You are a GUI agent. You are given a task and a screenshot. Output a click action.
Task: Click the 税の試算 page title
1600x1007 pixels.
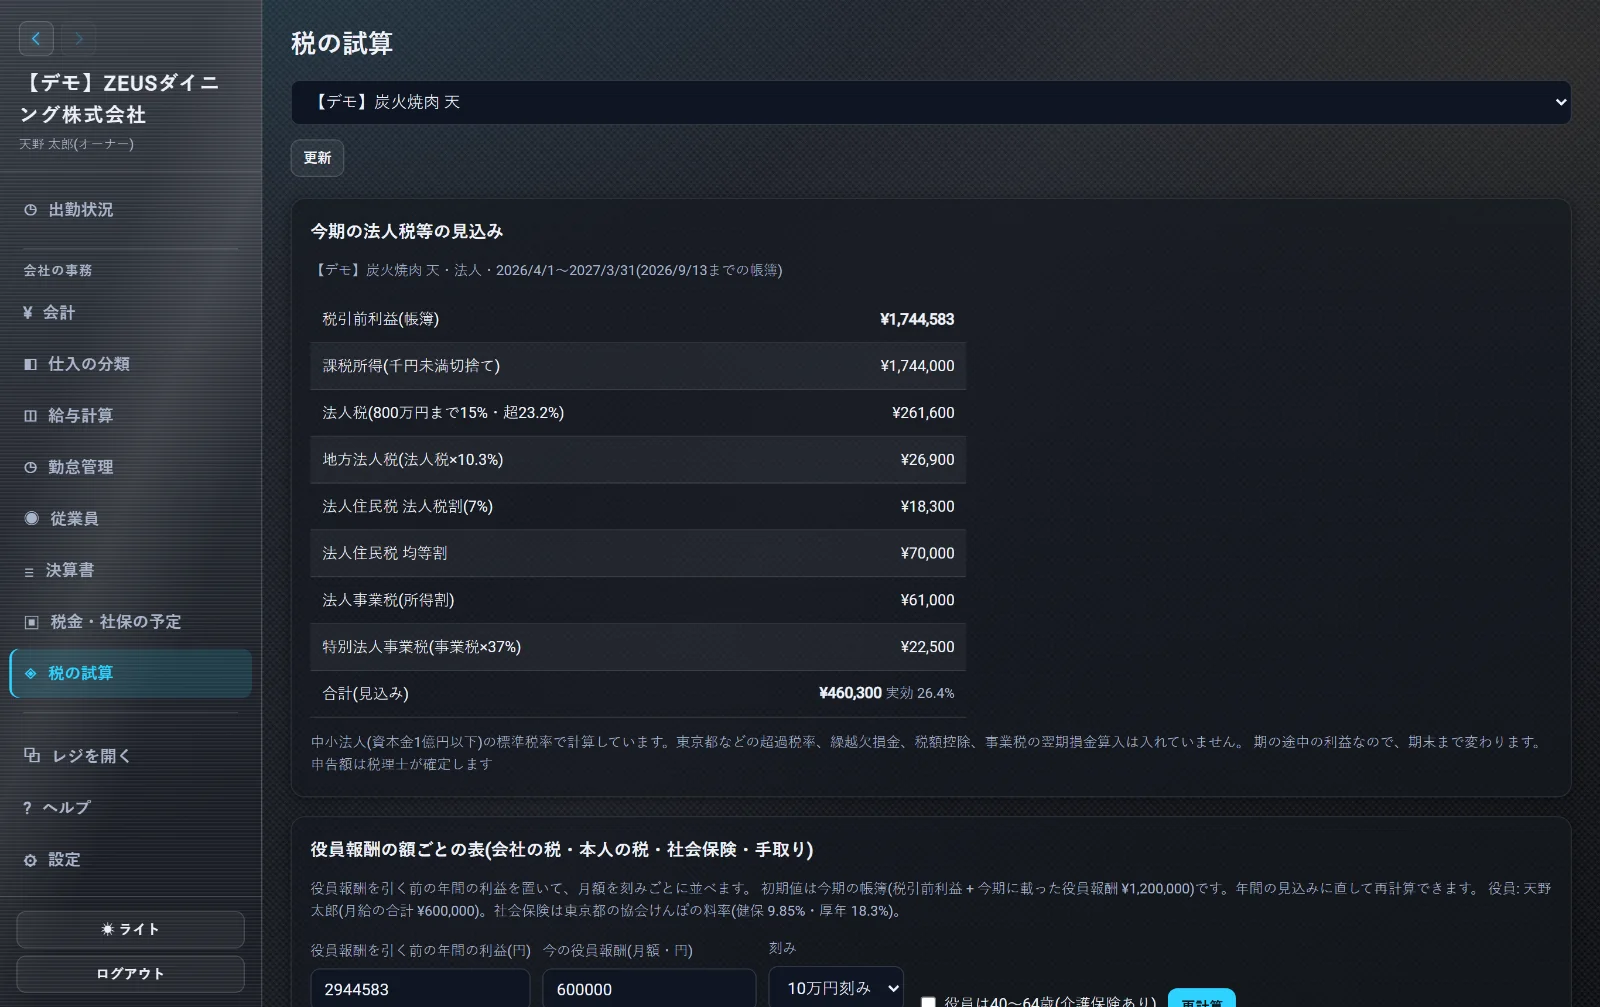342,43
